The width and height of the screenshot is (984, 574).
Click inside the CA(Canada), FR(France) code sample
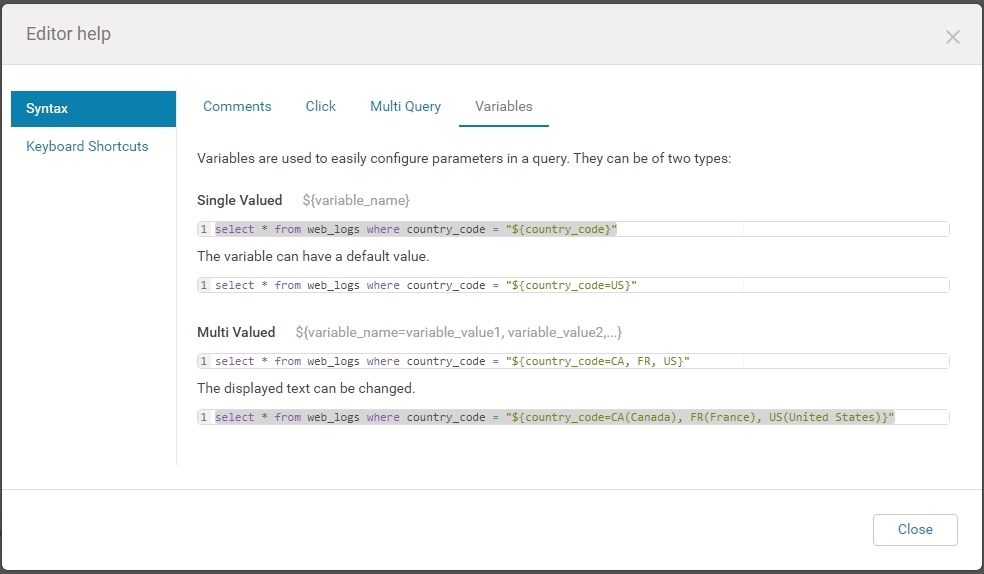click(x=573, y=417)
